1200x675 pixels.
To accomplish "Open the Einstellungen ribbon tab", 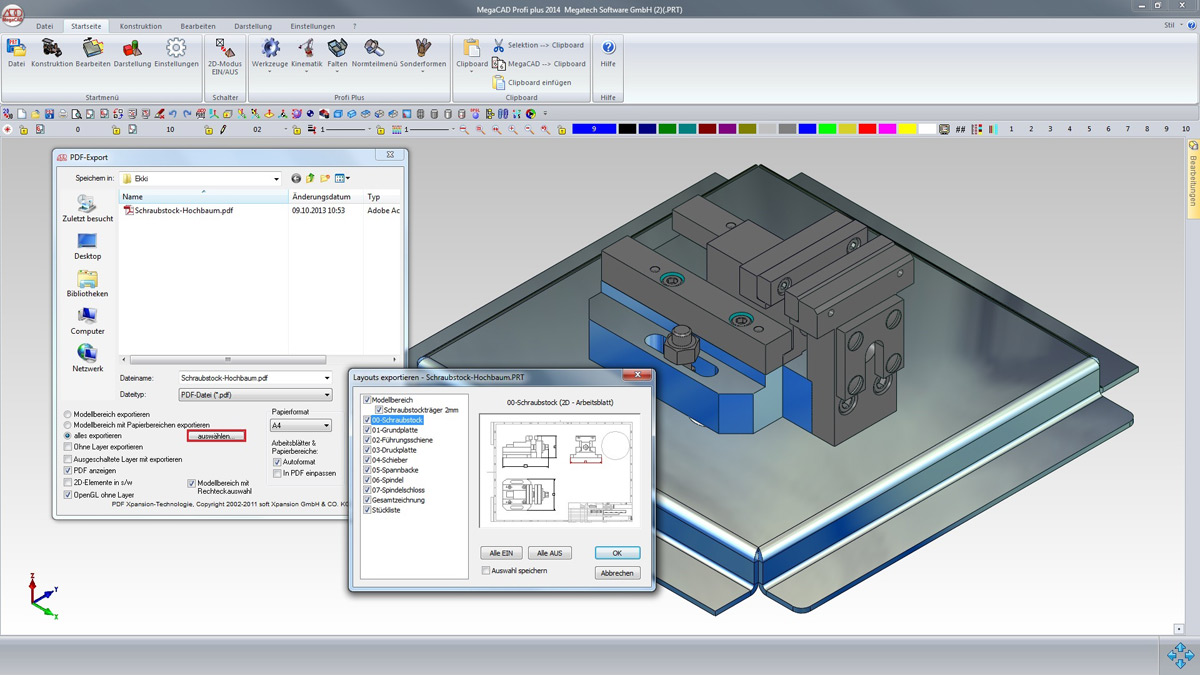I will tap(313, 26).
